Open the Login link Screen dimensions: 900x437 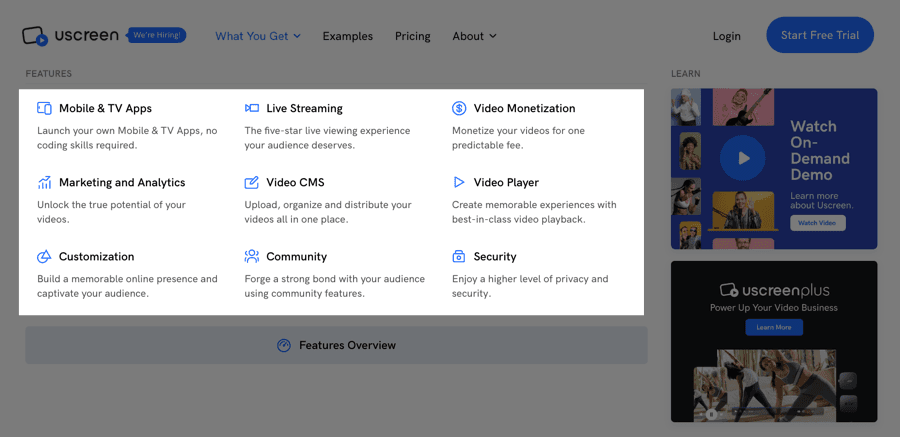(x=726, y=36)
